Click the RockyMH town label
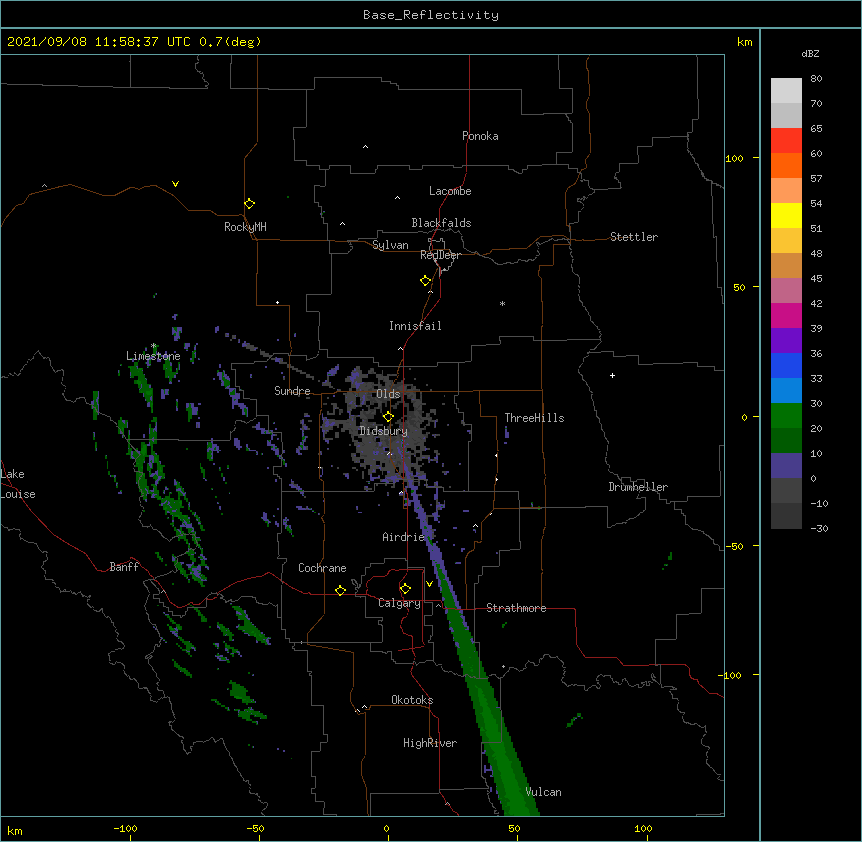The width and height of the screenshot is (862, 842). tap(245, 227)
